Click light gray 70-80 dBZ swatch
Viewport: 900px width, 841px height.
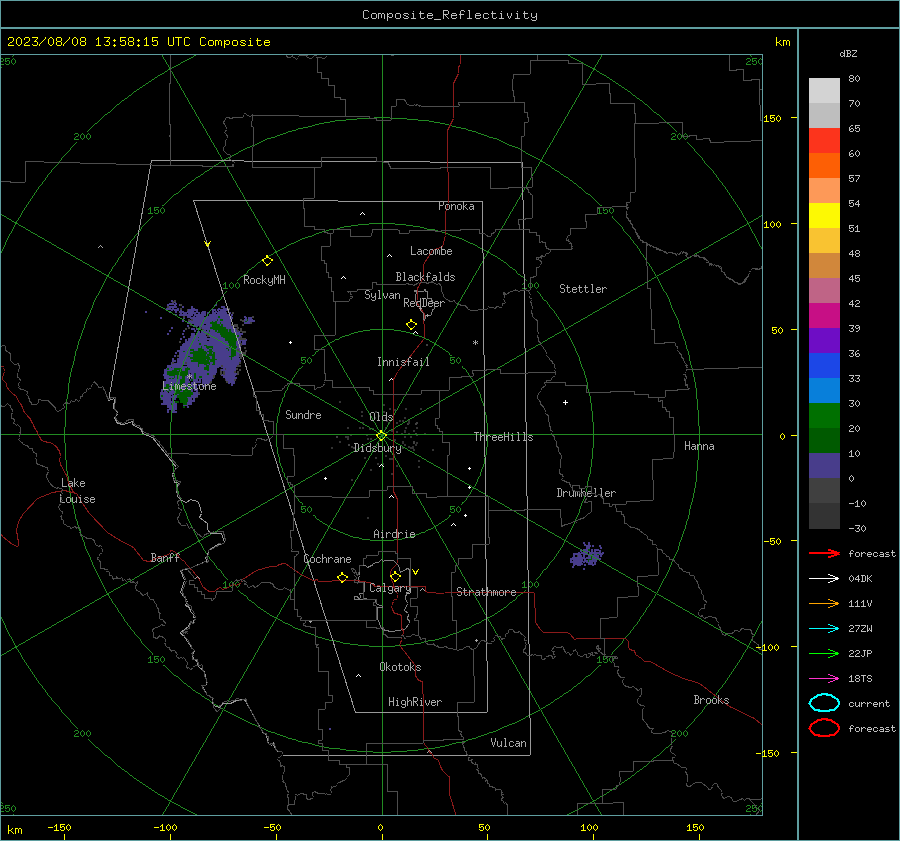824,91
